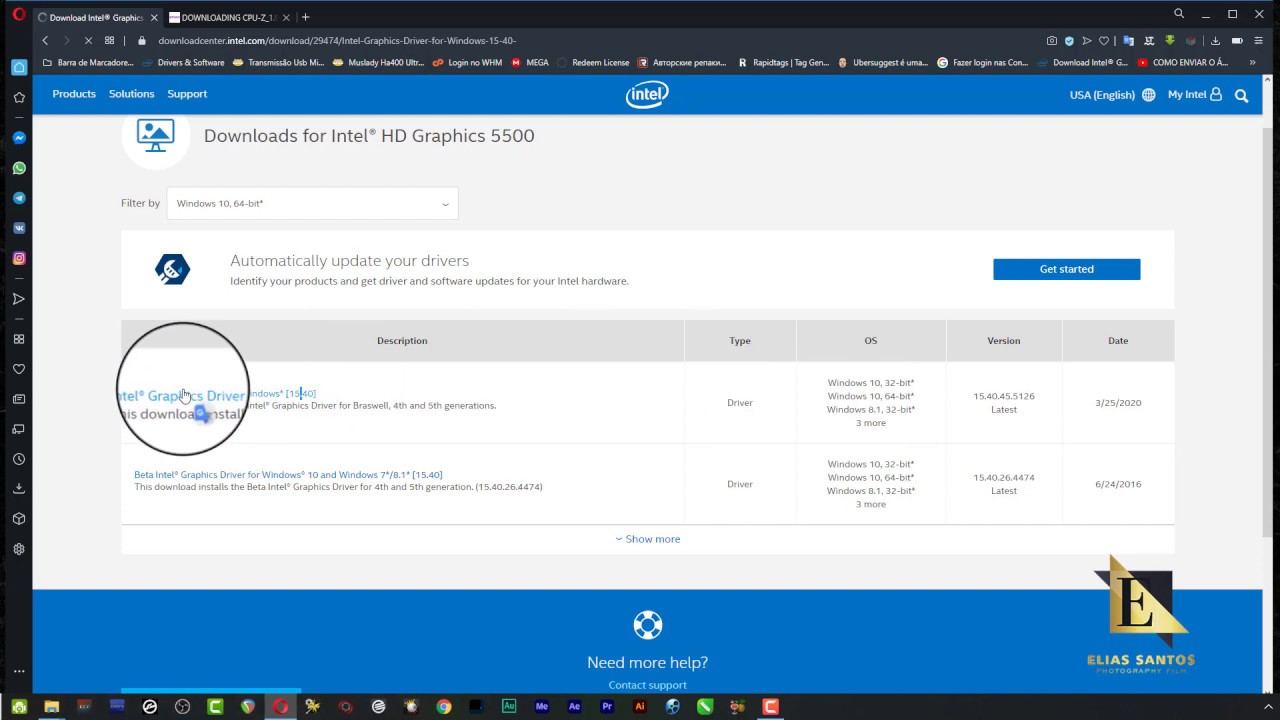Open sidebar heart bookmarks icon
This screenshot has height=720, width=1280.
coord(19,369)
